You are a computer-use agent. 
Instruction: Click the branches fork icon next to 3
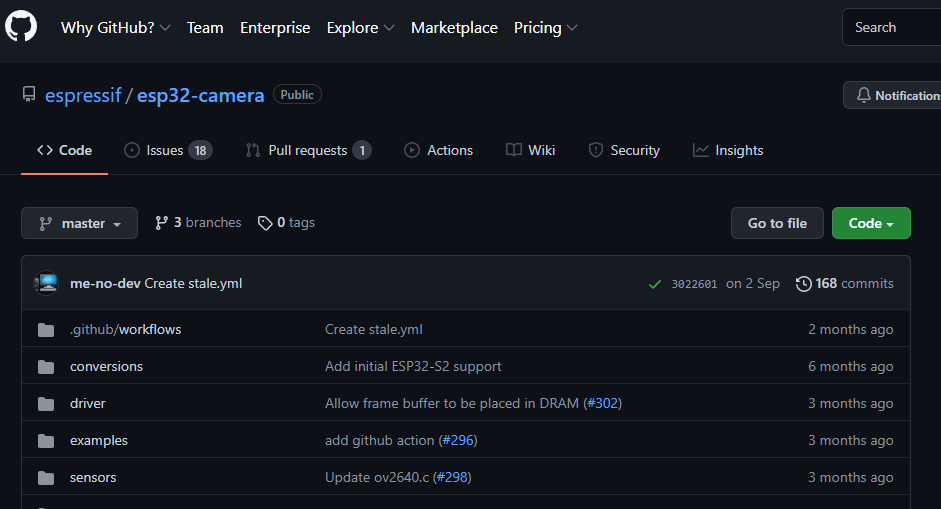click(161, 223)
